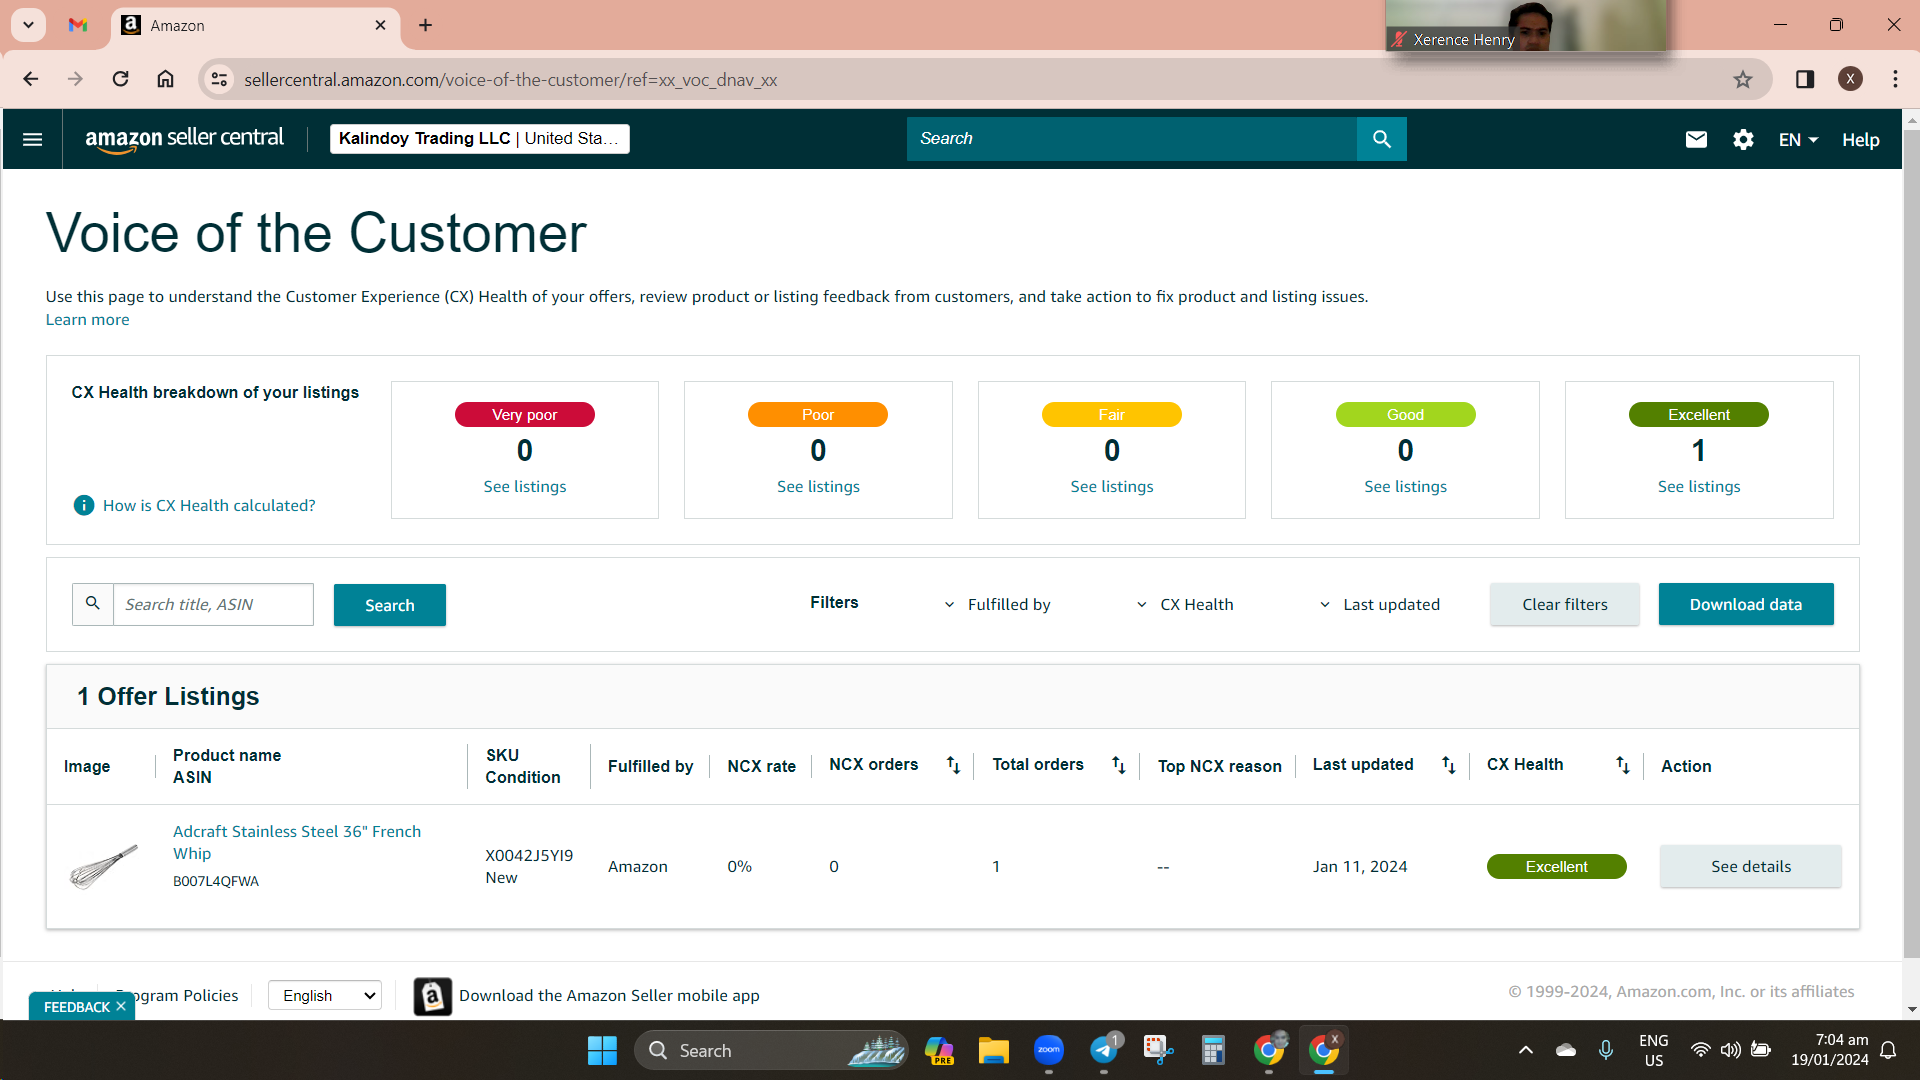Close the Amazon browser tab
The width and height of the screenshot is (1920, 1080).
pos(380,25)
